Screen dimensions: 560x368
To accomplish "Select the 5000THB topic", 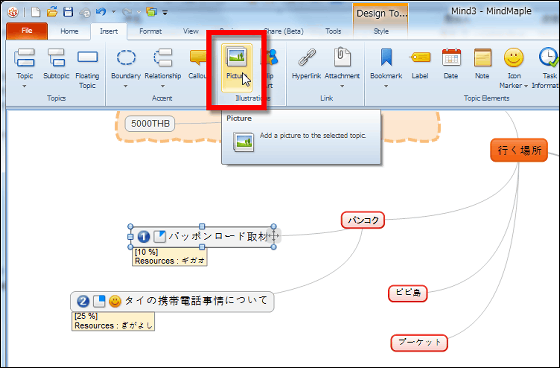I will click(x=150, y=124).
